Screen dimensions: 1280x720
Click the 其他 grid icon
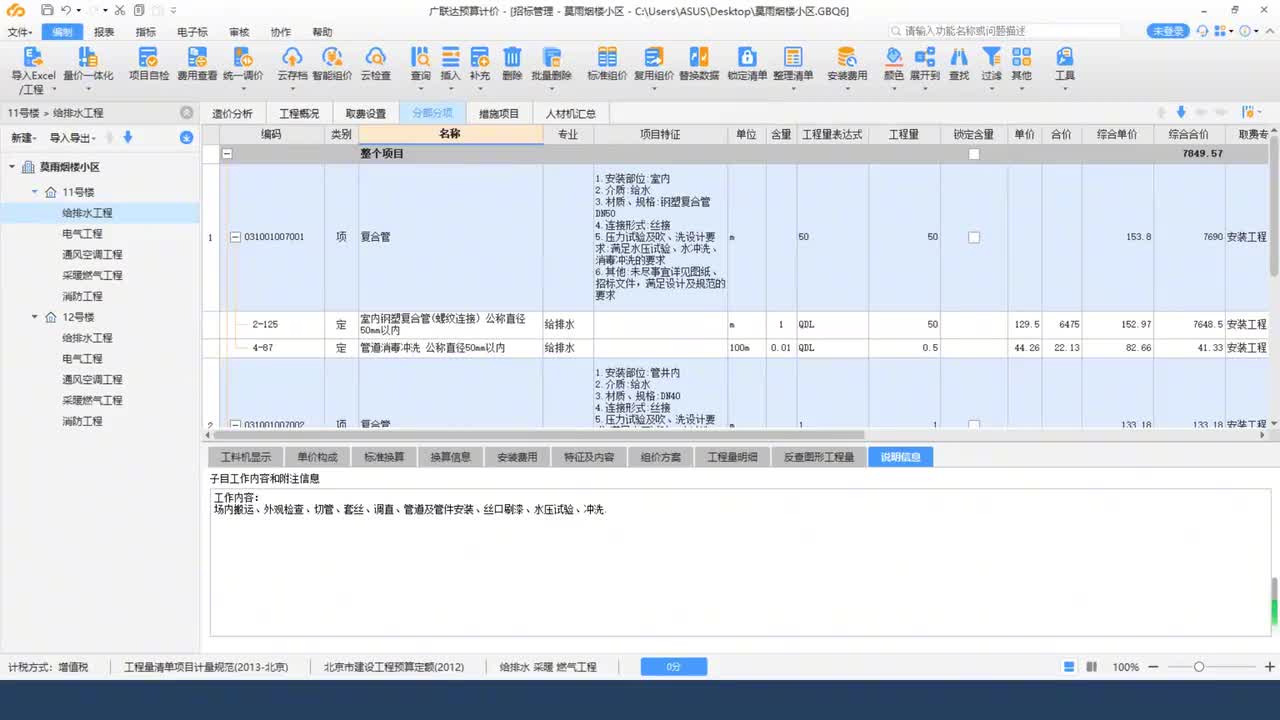coord(1021,57)
